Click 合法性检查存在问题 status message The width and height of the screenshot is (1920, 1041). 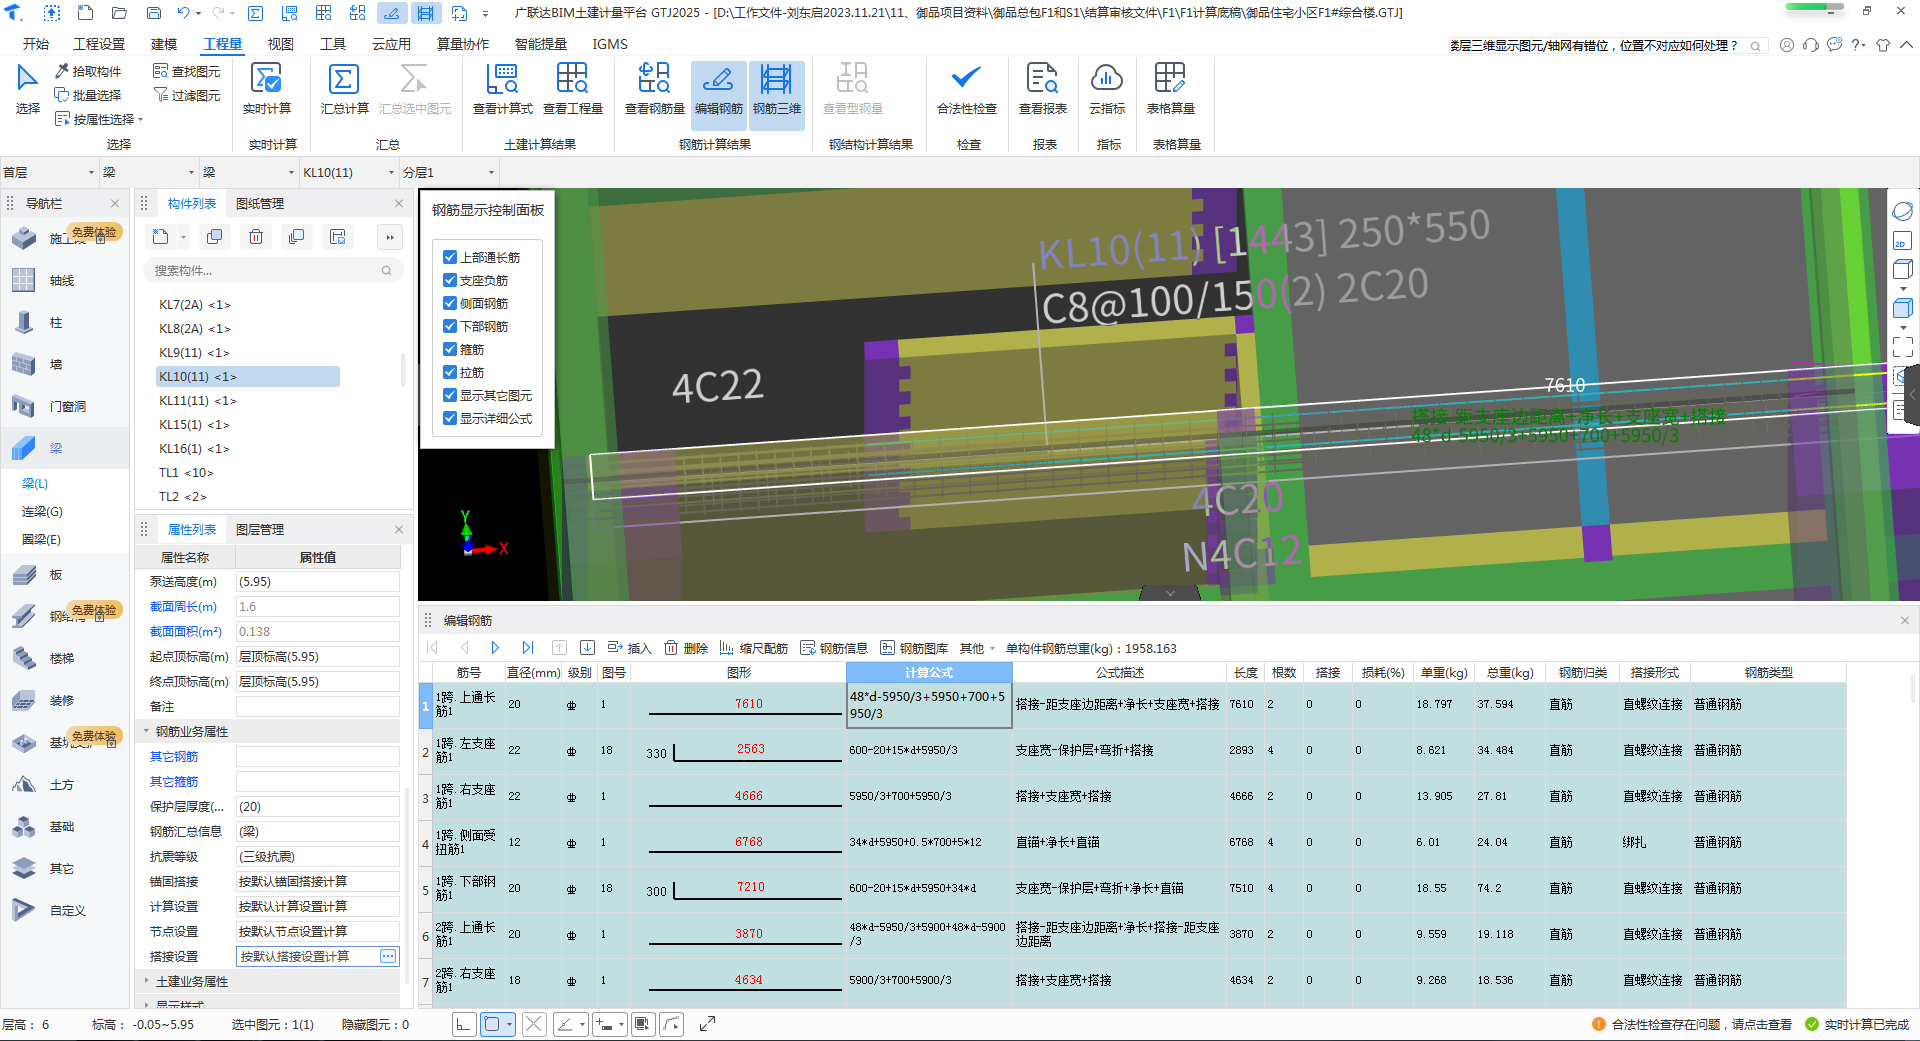[1692, 1024]
